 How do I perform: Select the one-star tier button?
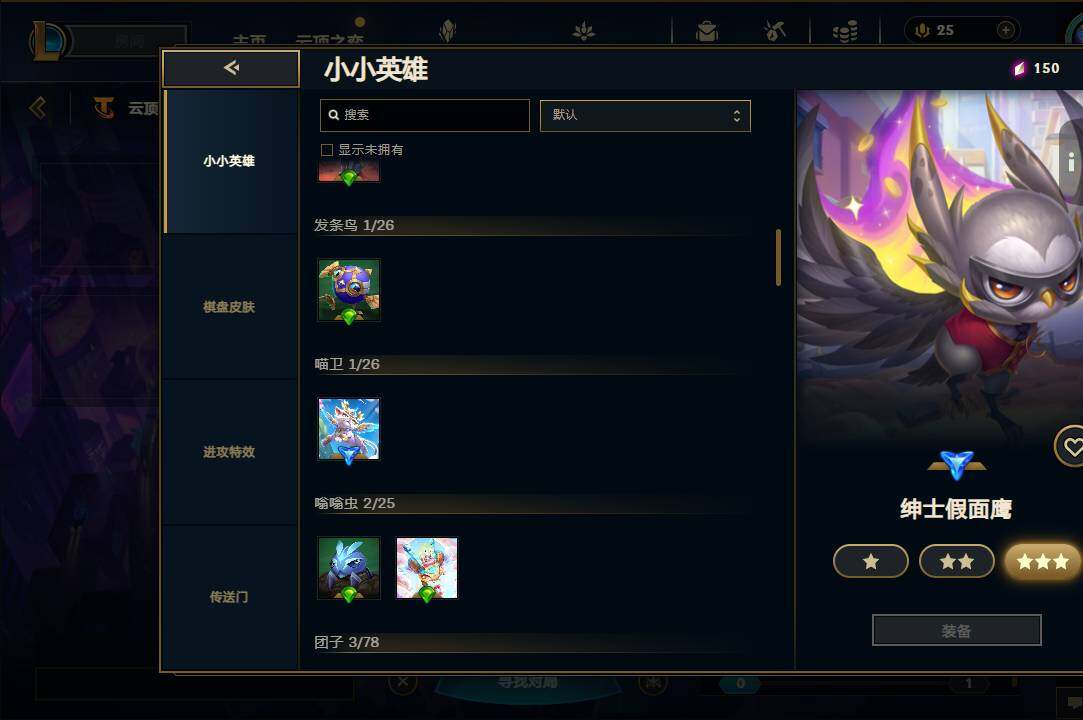click(870, 561)
